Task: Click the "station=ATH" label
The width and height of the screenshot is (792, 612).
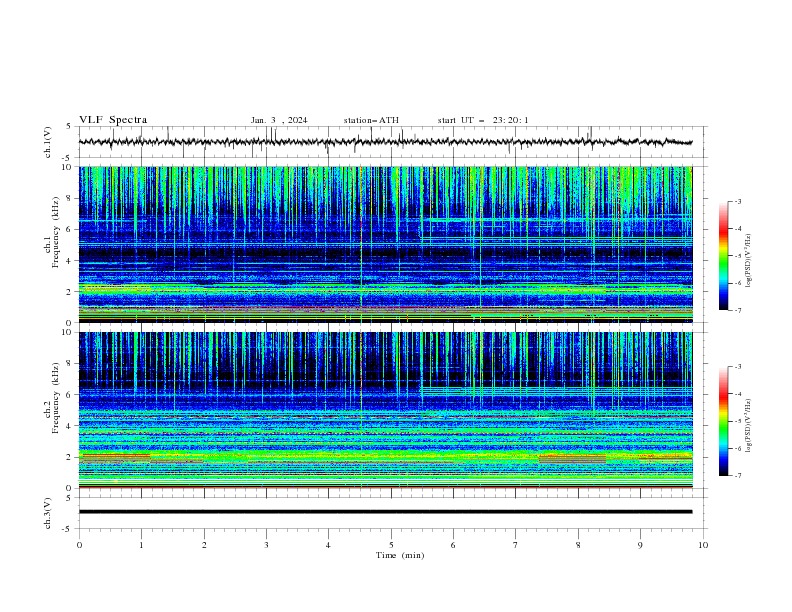Action: click(x=371, y=120)
